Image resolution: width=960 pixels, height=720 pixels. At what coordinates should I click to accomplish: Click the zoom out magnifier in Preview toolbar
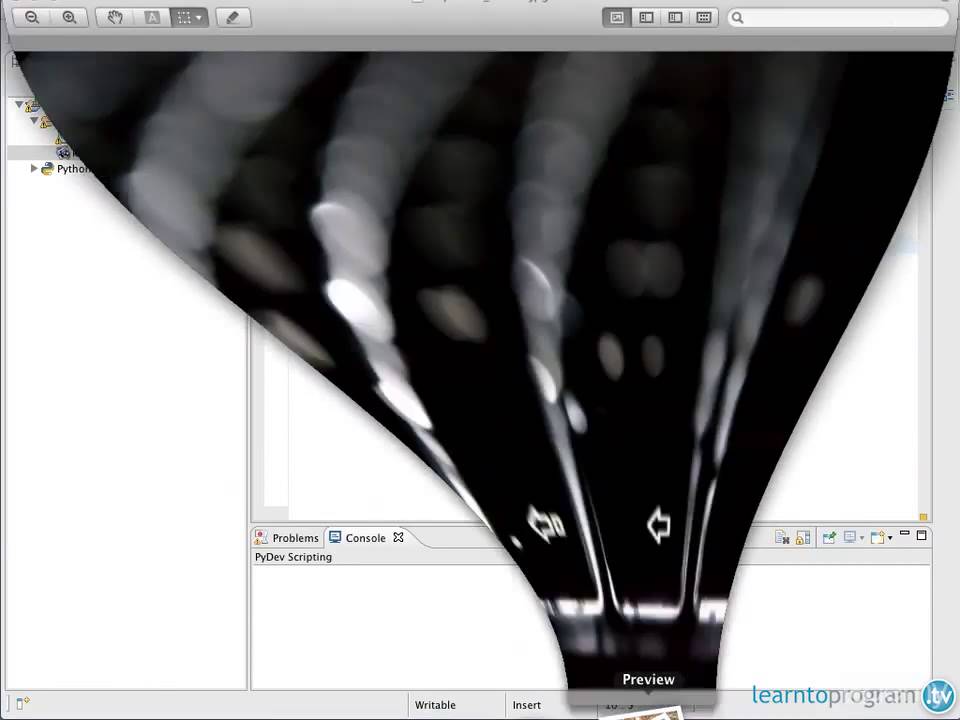coord(32,17)
